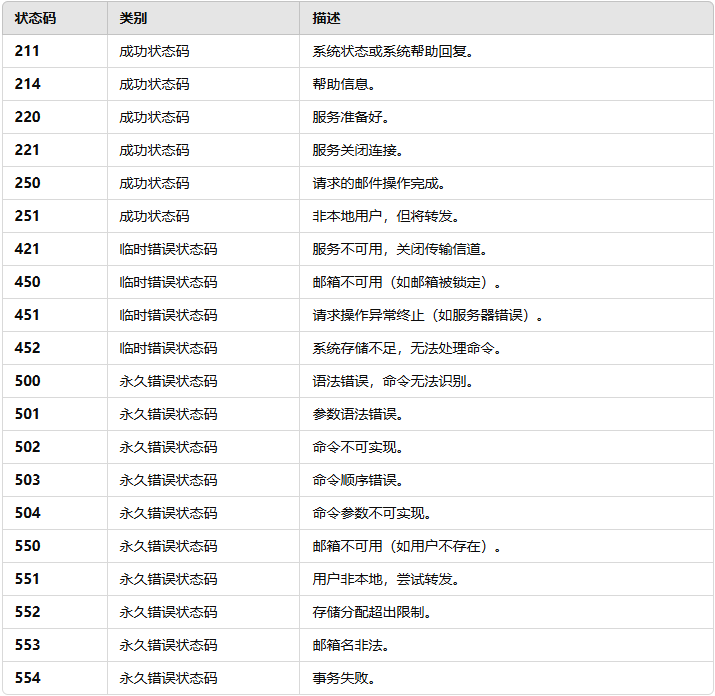Select status code 211 cell
The image size is (715, 696).
pos(28,51)
